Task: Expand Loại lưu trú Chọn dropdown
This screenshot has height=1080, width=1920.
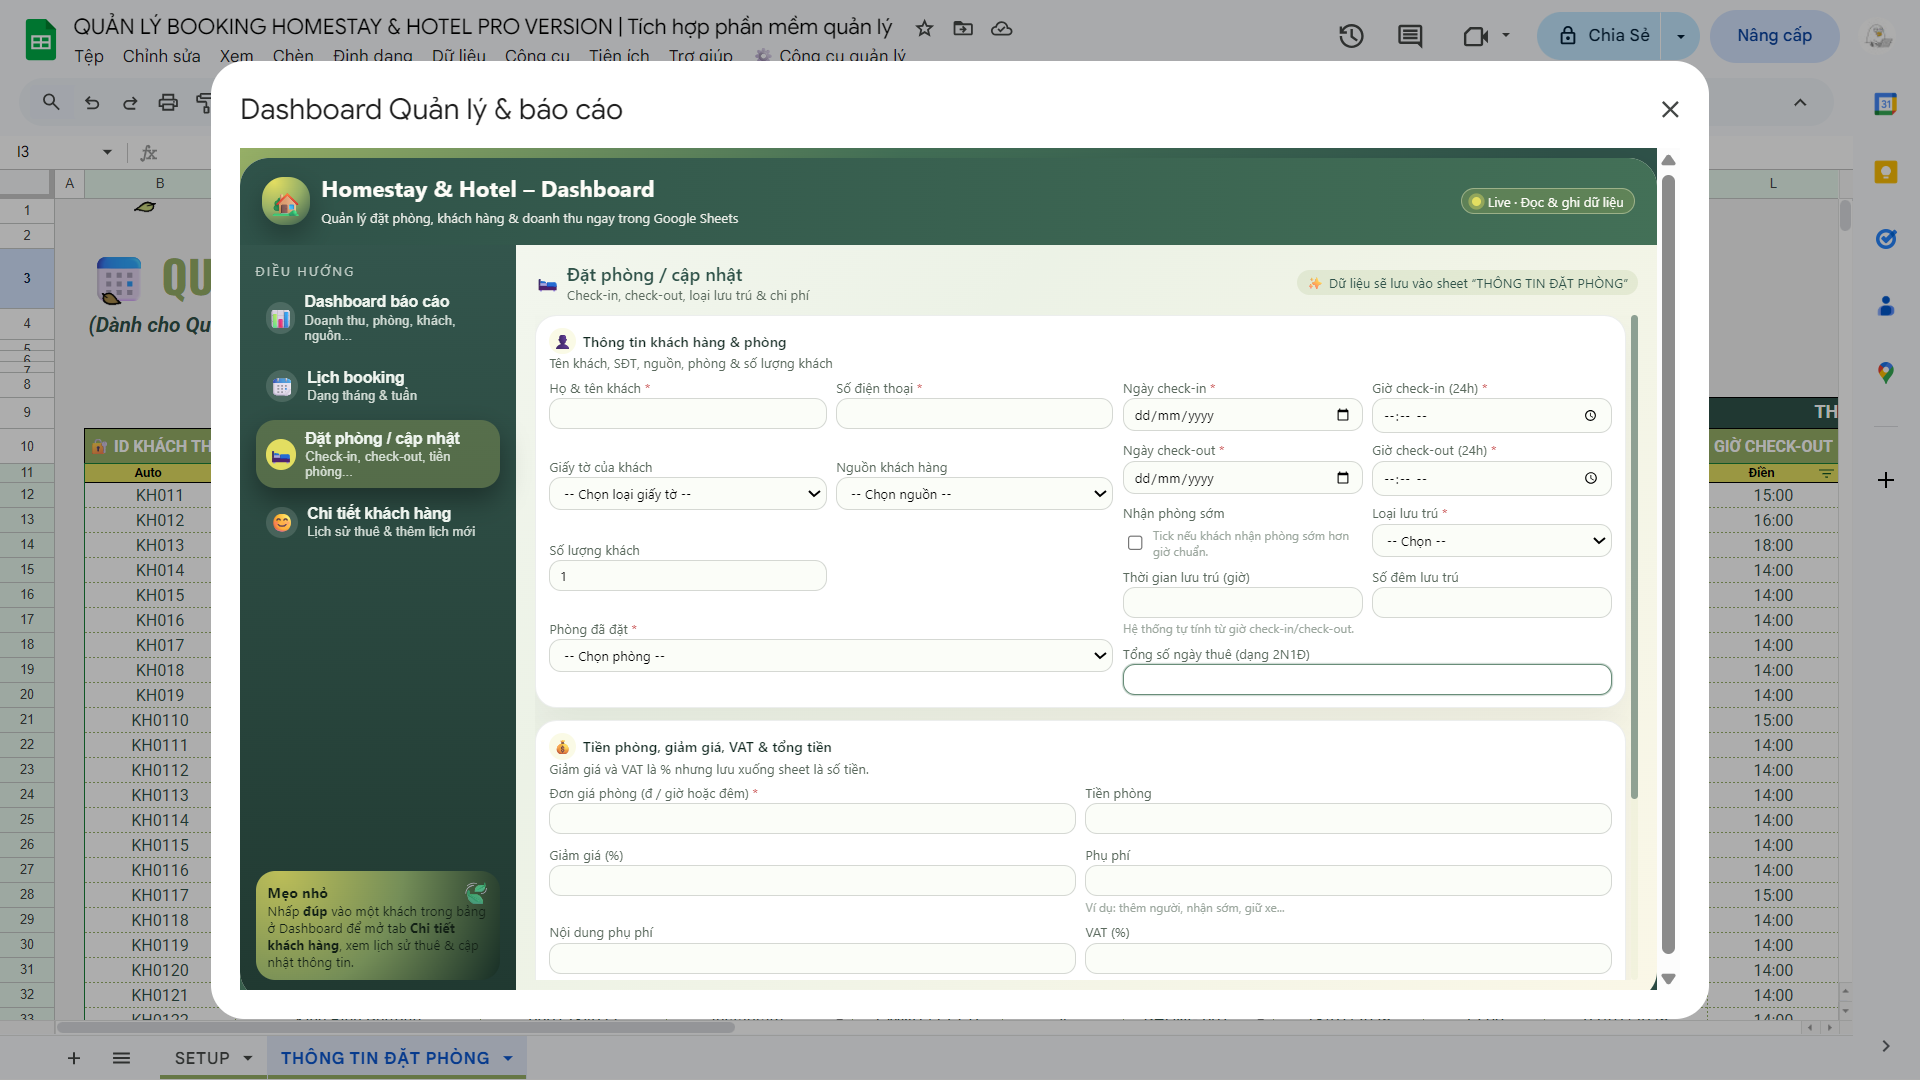Action: click(x=1491, y=541)
